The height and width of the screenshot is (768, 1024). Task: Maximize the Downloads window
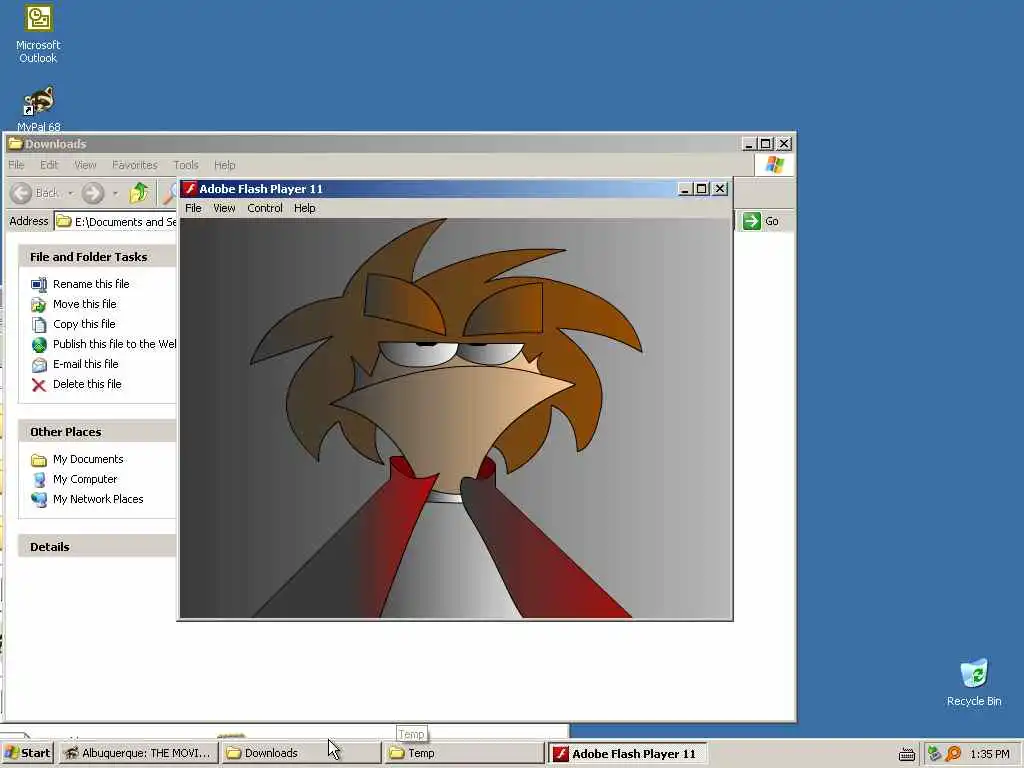[x=766, y=144]
